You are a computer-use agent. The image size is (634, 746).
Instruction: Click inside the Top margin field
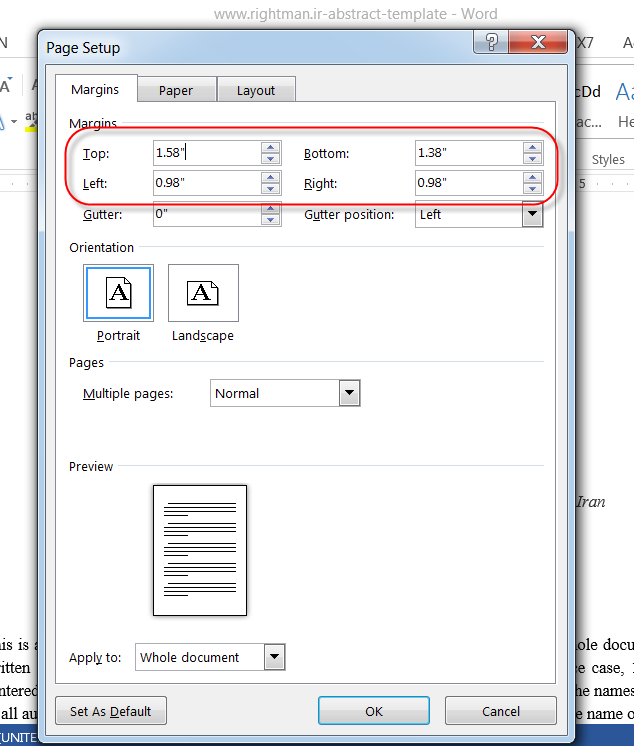click(205, 153)
